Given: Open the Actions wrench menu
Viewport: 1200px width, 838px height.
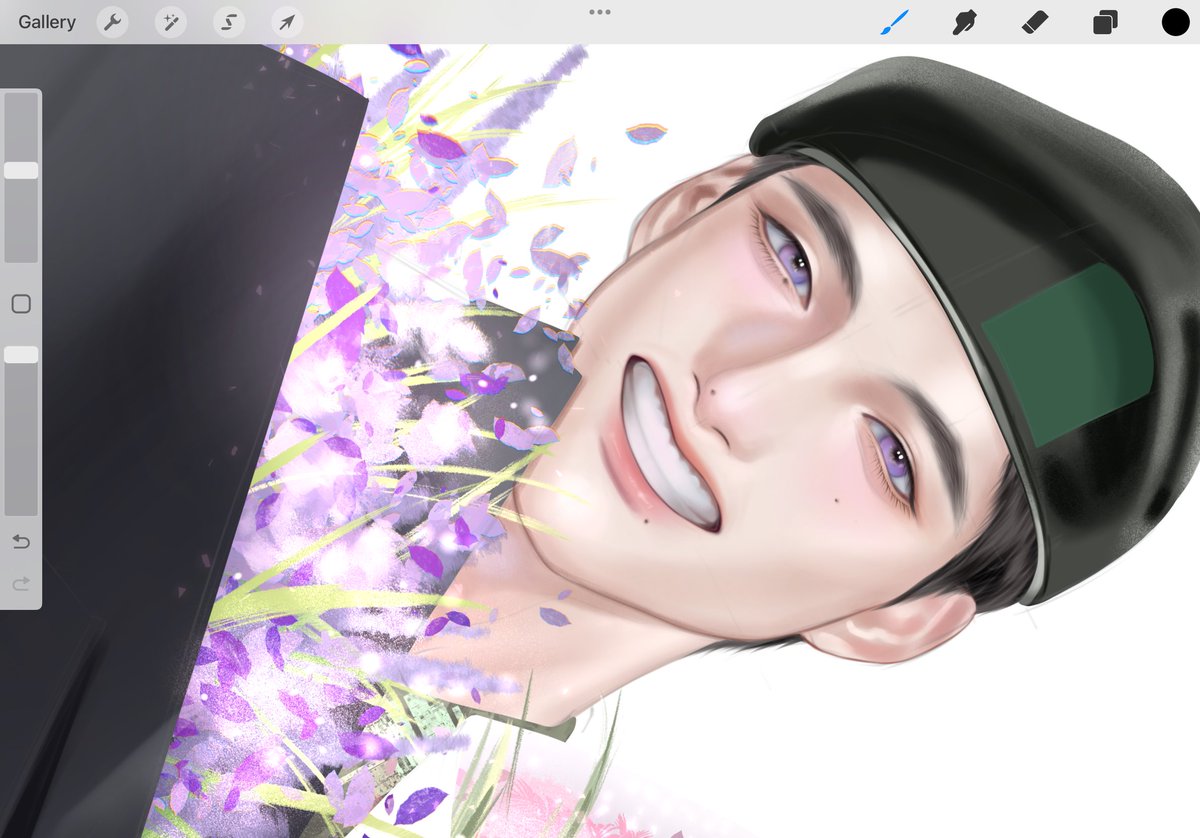Looking at the screenshot, I should pos(112,22).
